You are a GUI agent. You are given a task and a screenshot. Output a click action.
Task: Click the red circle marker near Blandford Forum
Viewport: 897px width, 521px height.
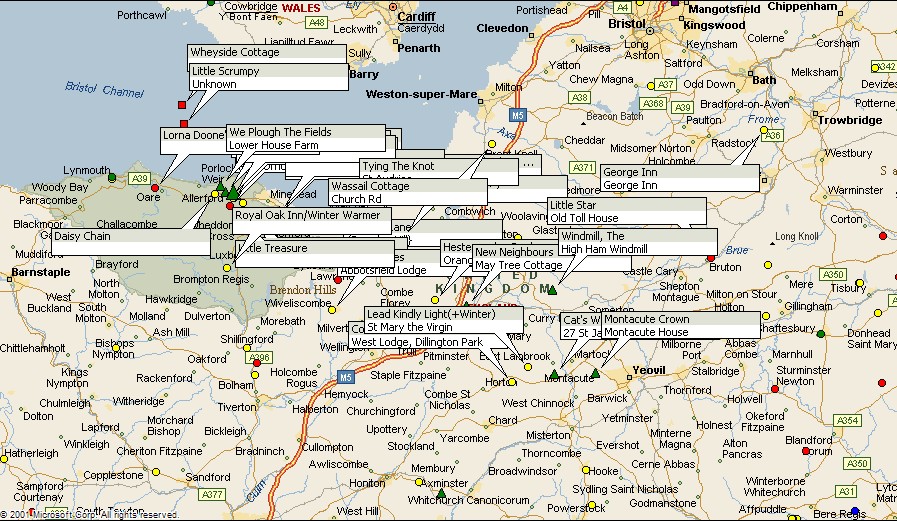806,451
